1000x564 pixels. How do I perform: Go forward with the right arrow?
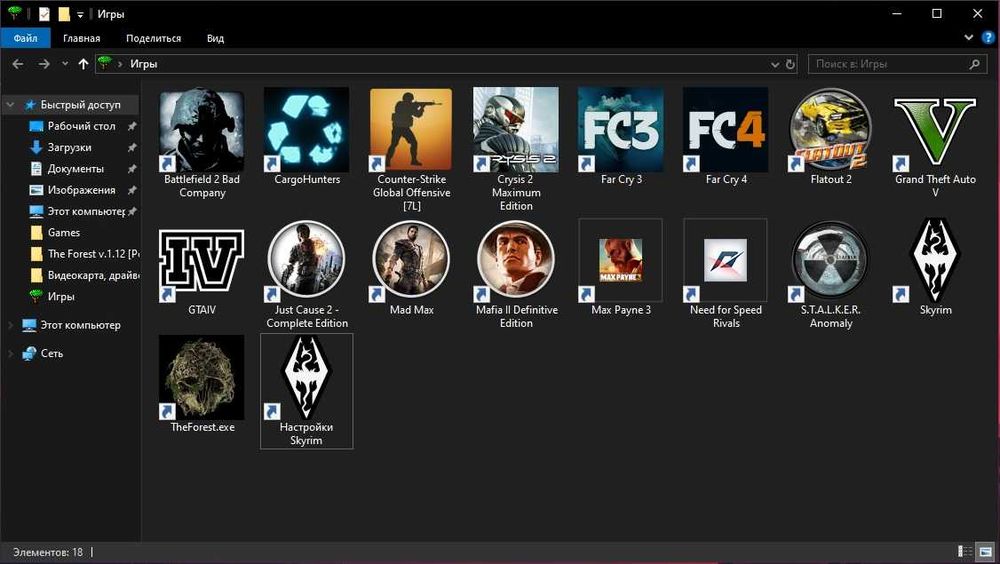pos(43,64)
